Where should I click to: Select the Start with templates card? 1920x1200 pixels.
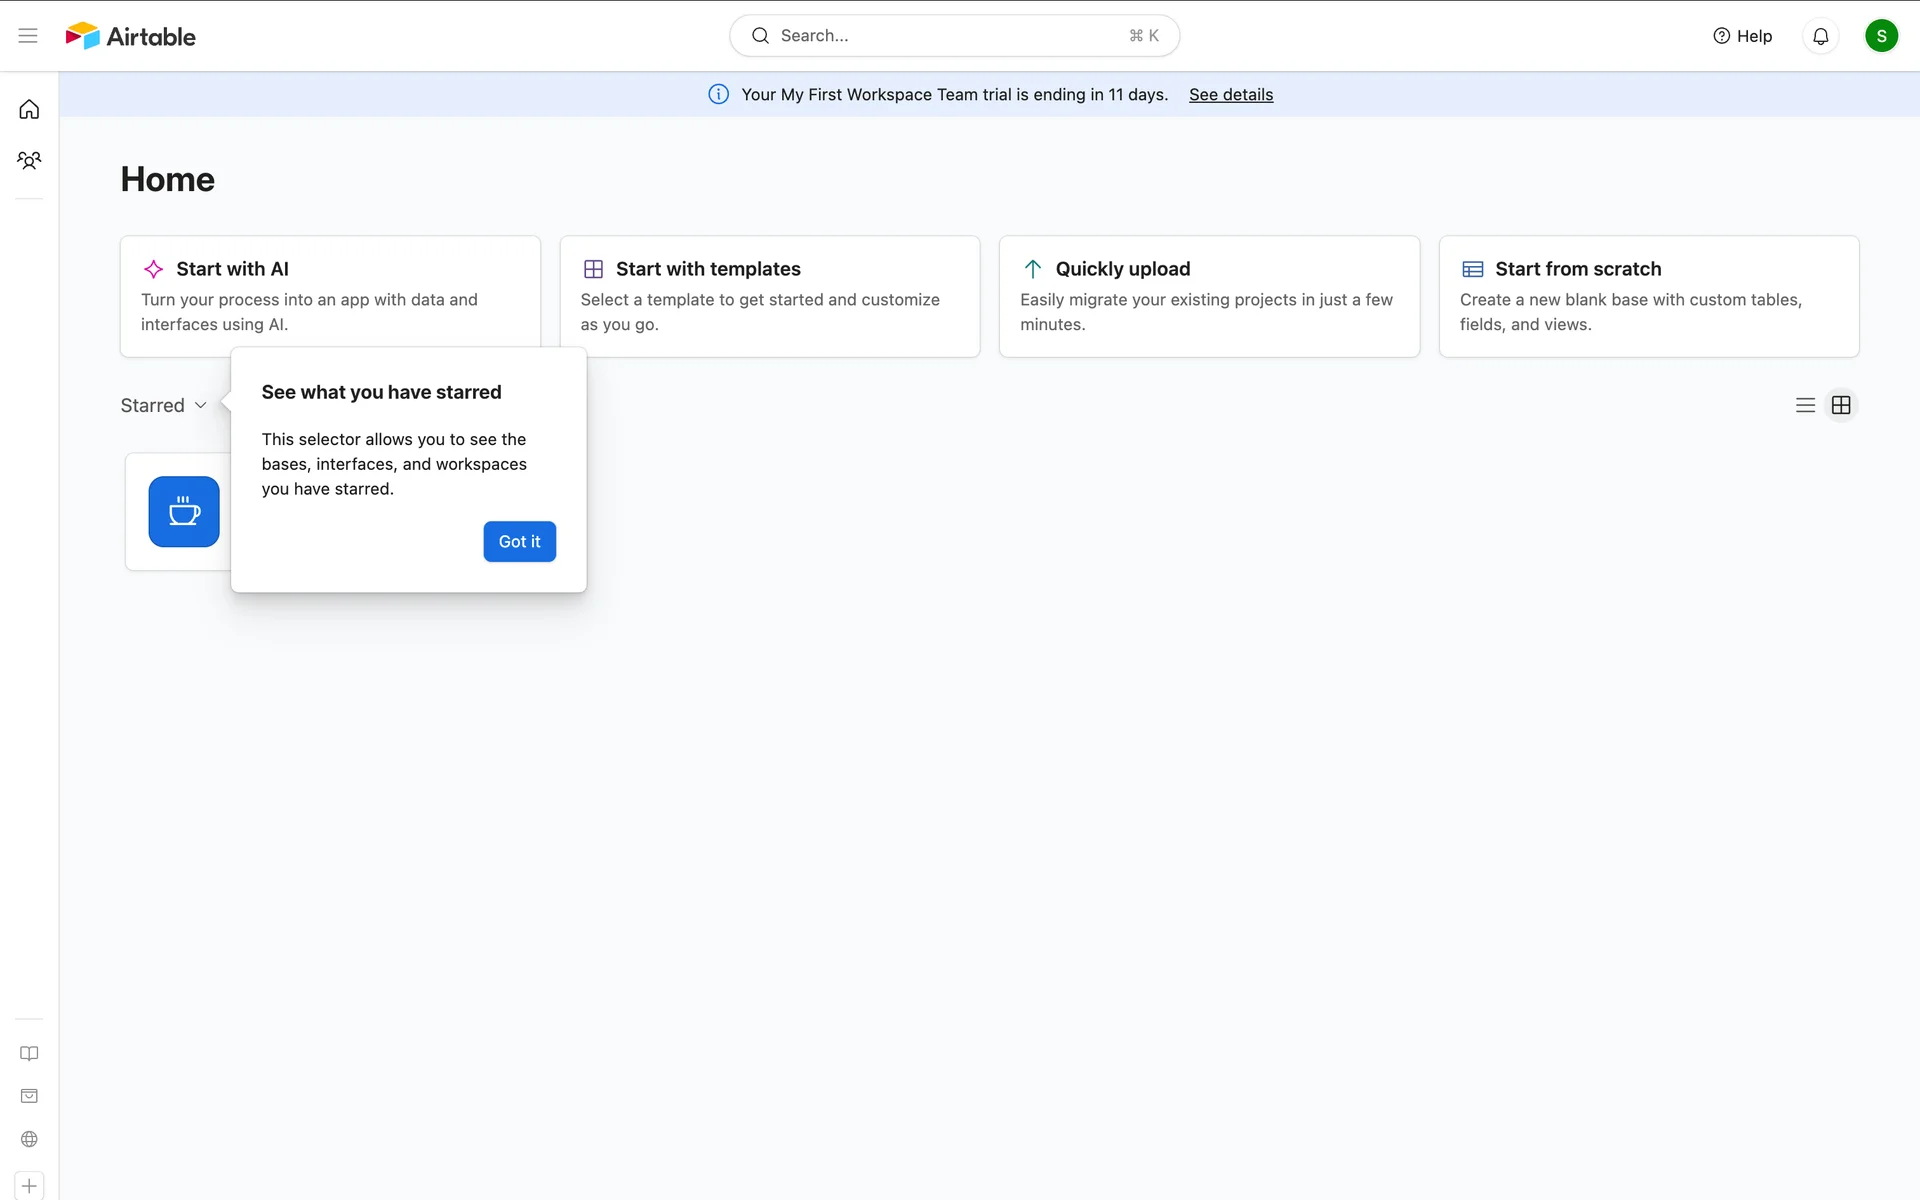pos(769,295)
